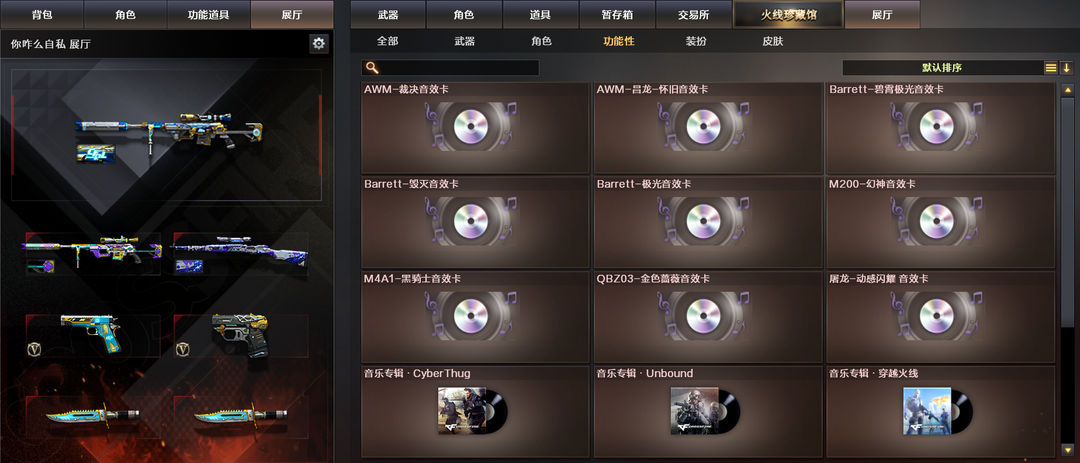Toggle list view icon beside sort box
This screenshot has width=1080, height=463.
(1050, 68)
